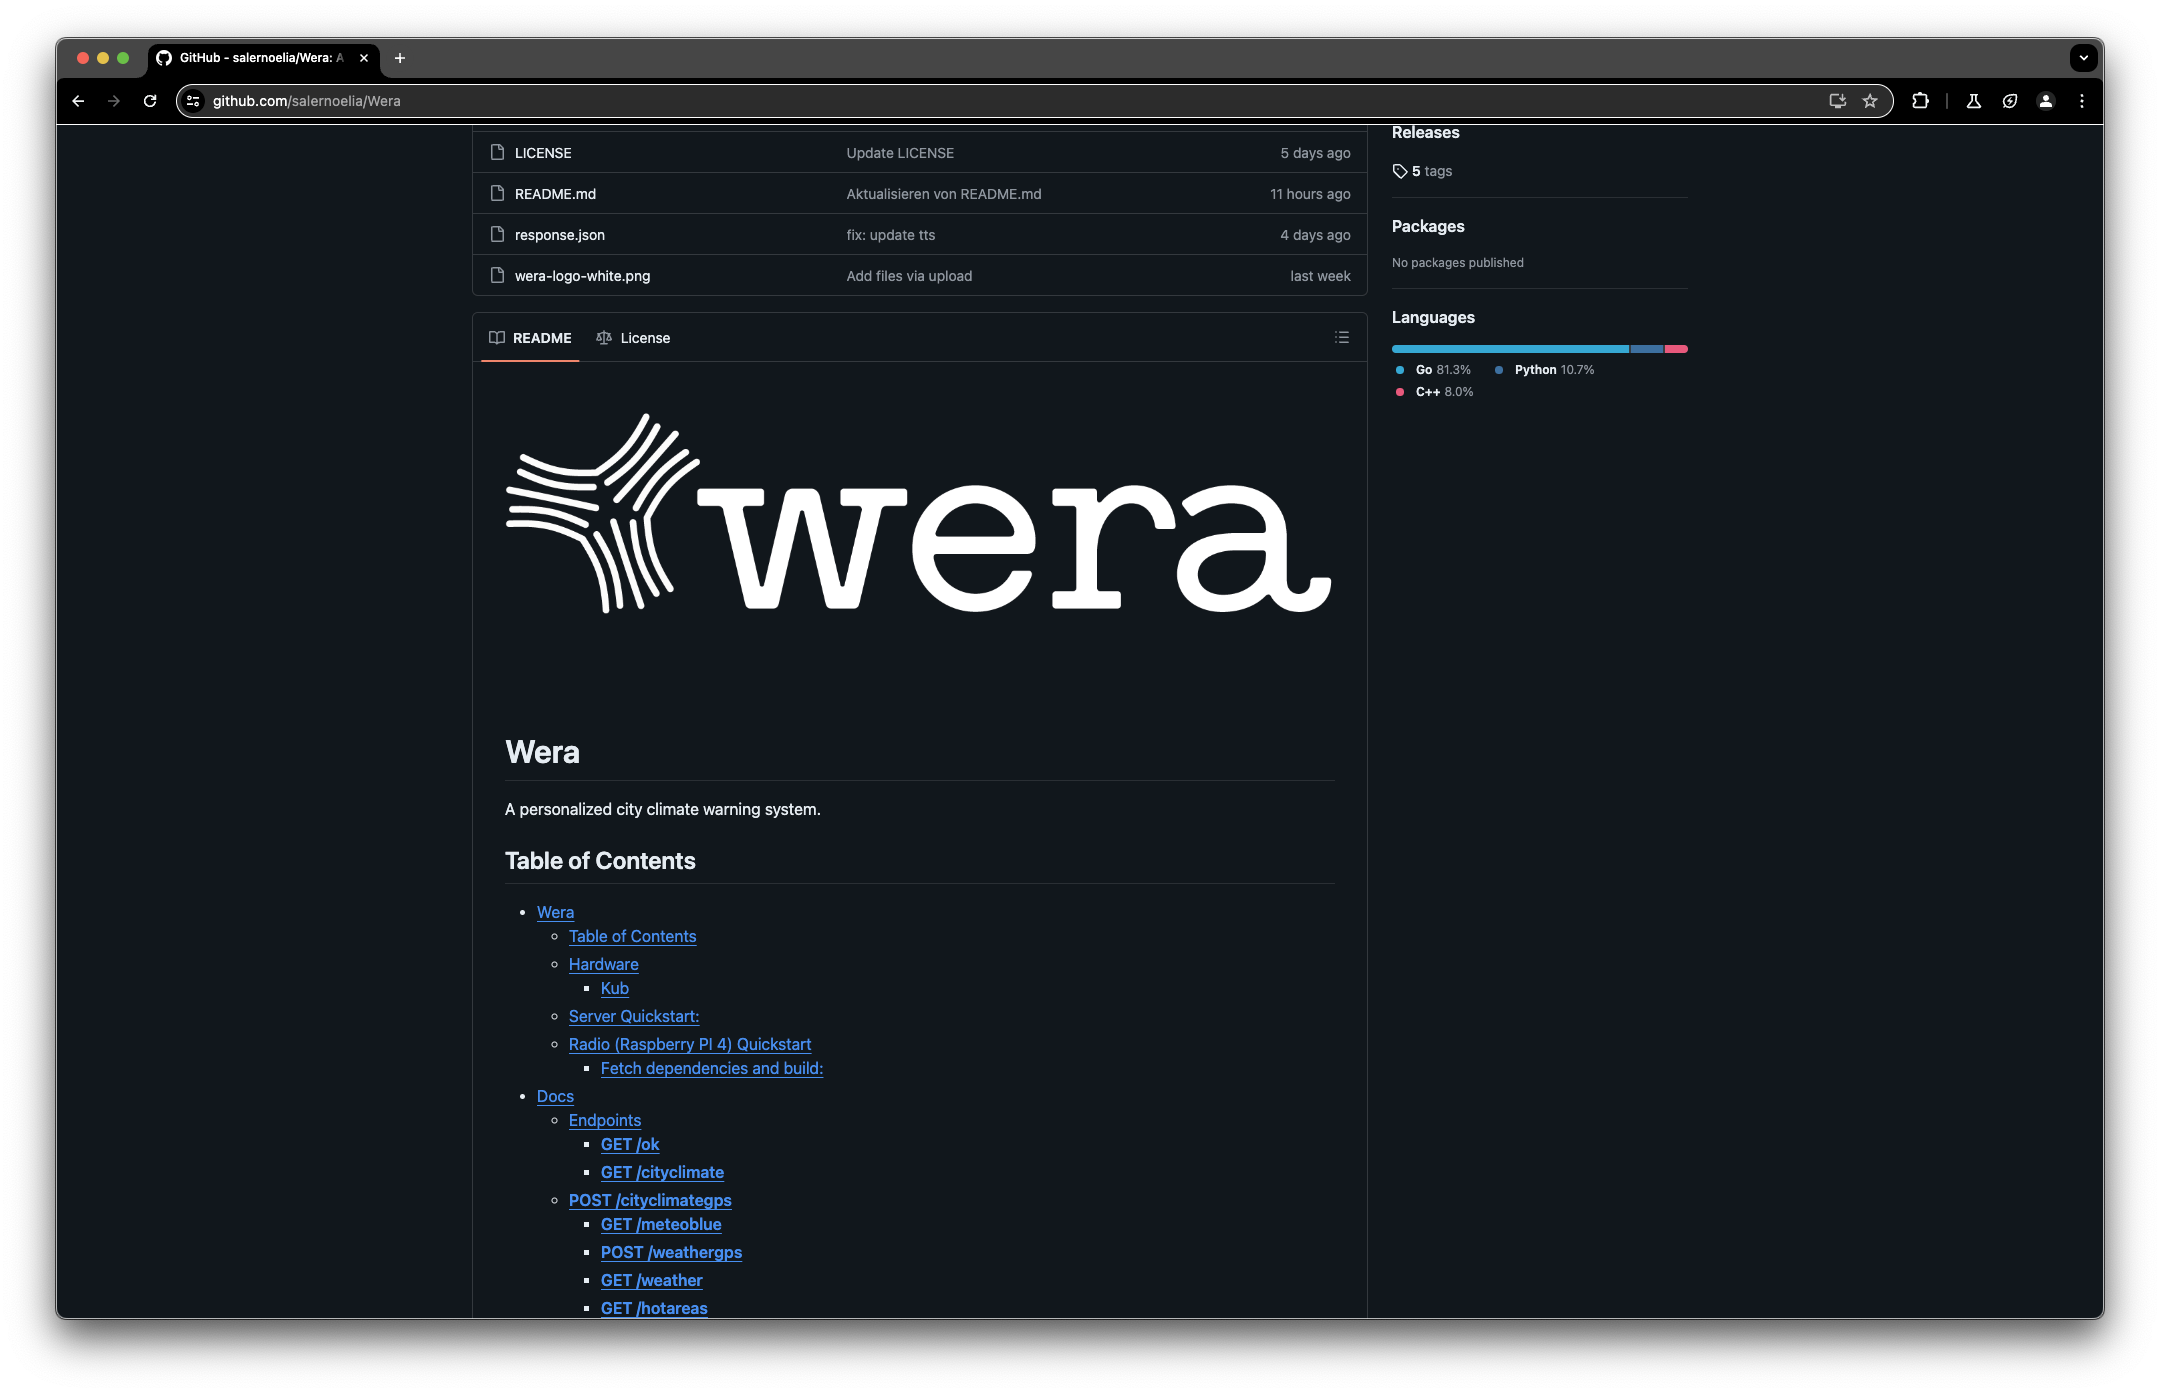Jump to the Docs section
Screen dimensions: 2160x1393
(x=555, y=1096)
